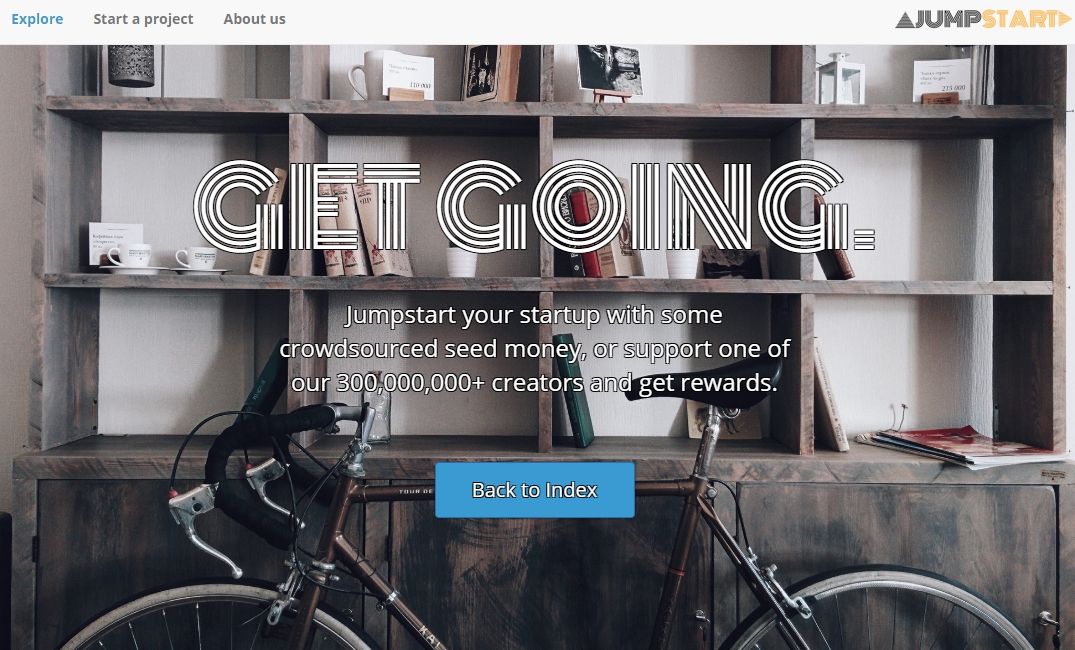Click the Jumpstart logo wordmark
This screenshot has width=1075, height=650.
982,19
